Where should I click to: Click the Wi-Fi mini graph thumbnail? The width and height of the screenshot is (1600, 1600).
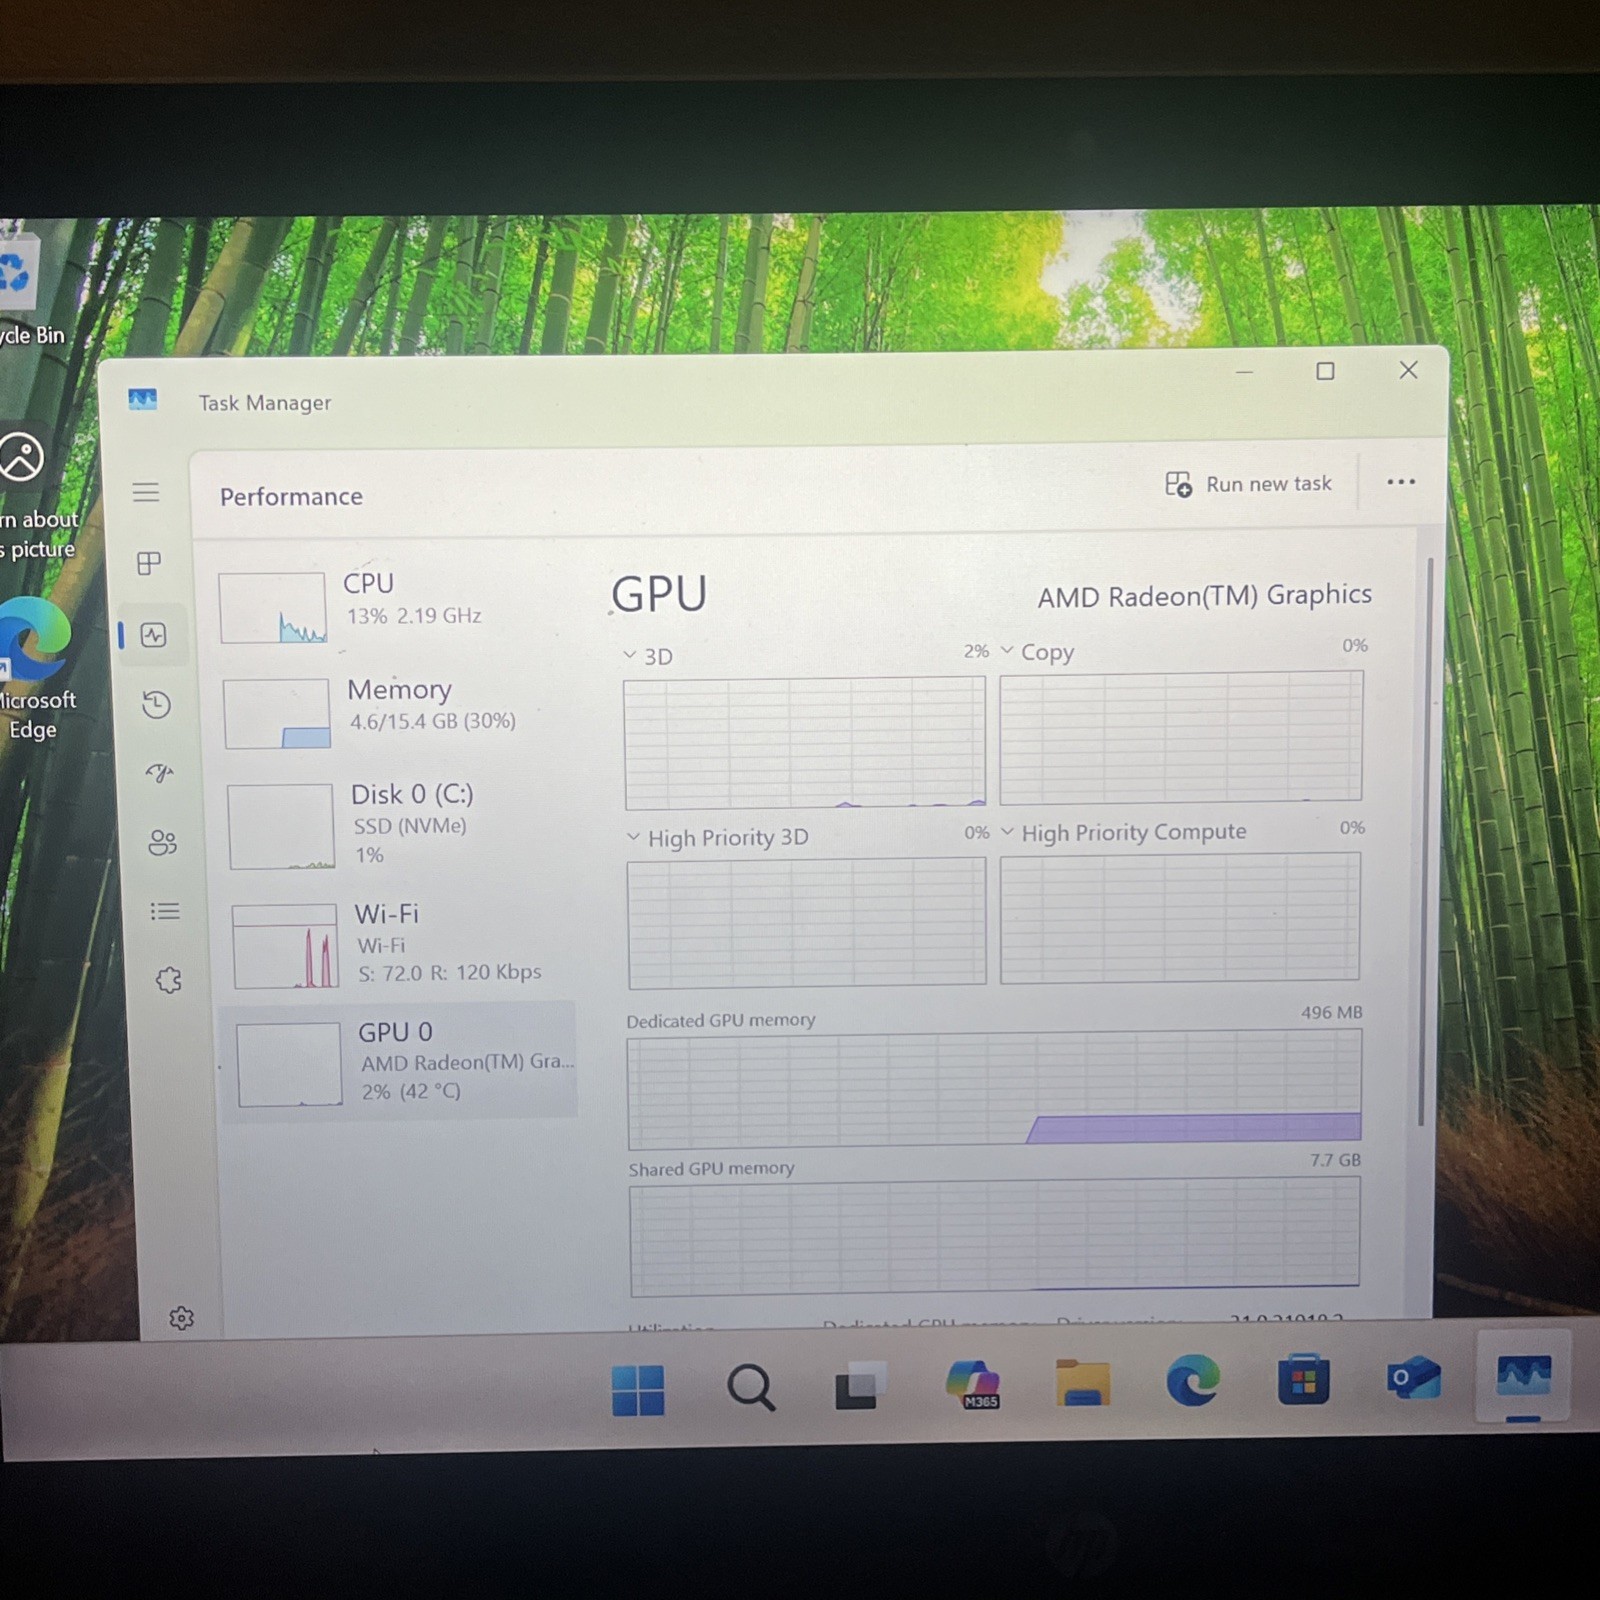(x=285, y=946)
